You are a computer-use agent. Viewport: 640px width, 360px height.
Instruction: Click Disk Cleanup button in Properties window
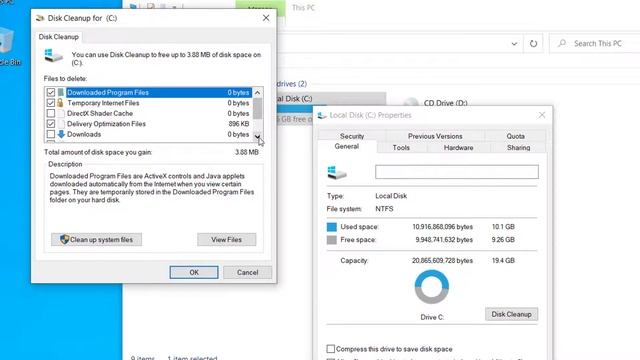pos(511,314)
